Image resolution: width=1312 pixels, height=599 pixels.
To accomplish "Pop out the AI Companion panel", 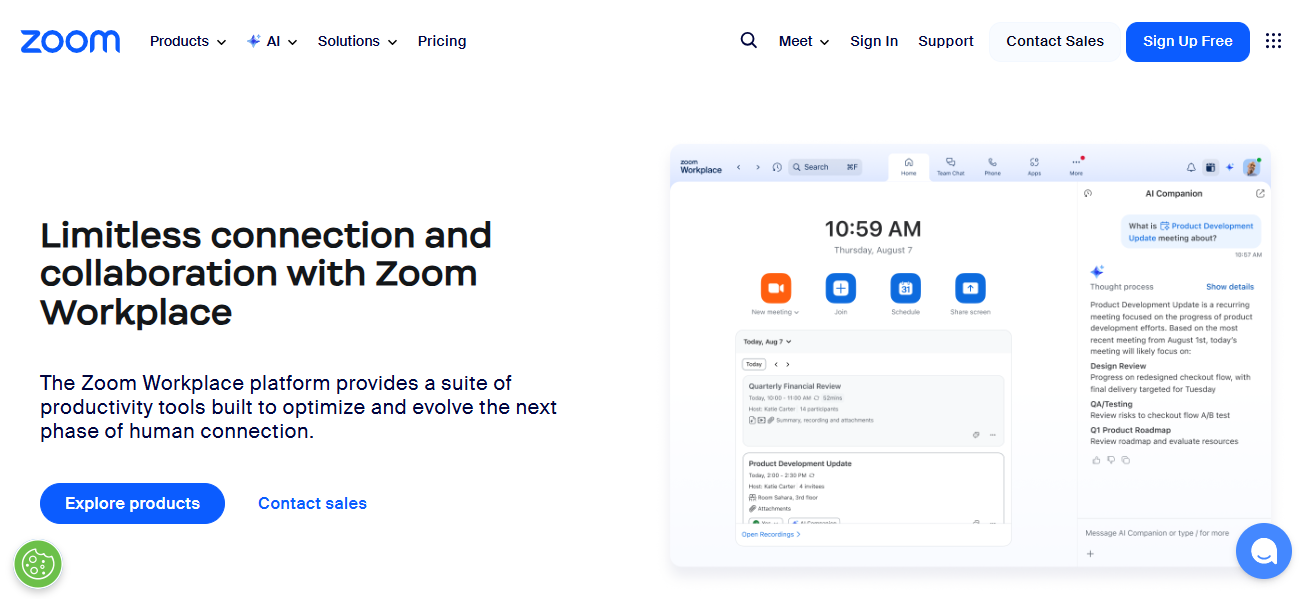I will tap(1260, 194).
